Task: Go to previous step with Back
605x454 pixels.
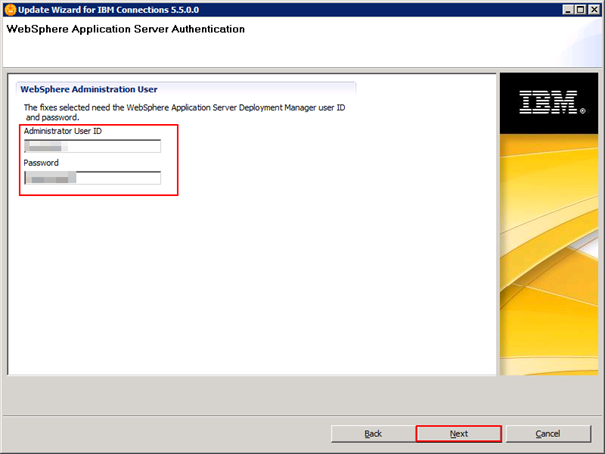Action: 372,433
